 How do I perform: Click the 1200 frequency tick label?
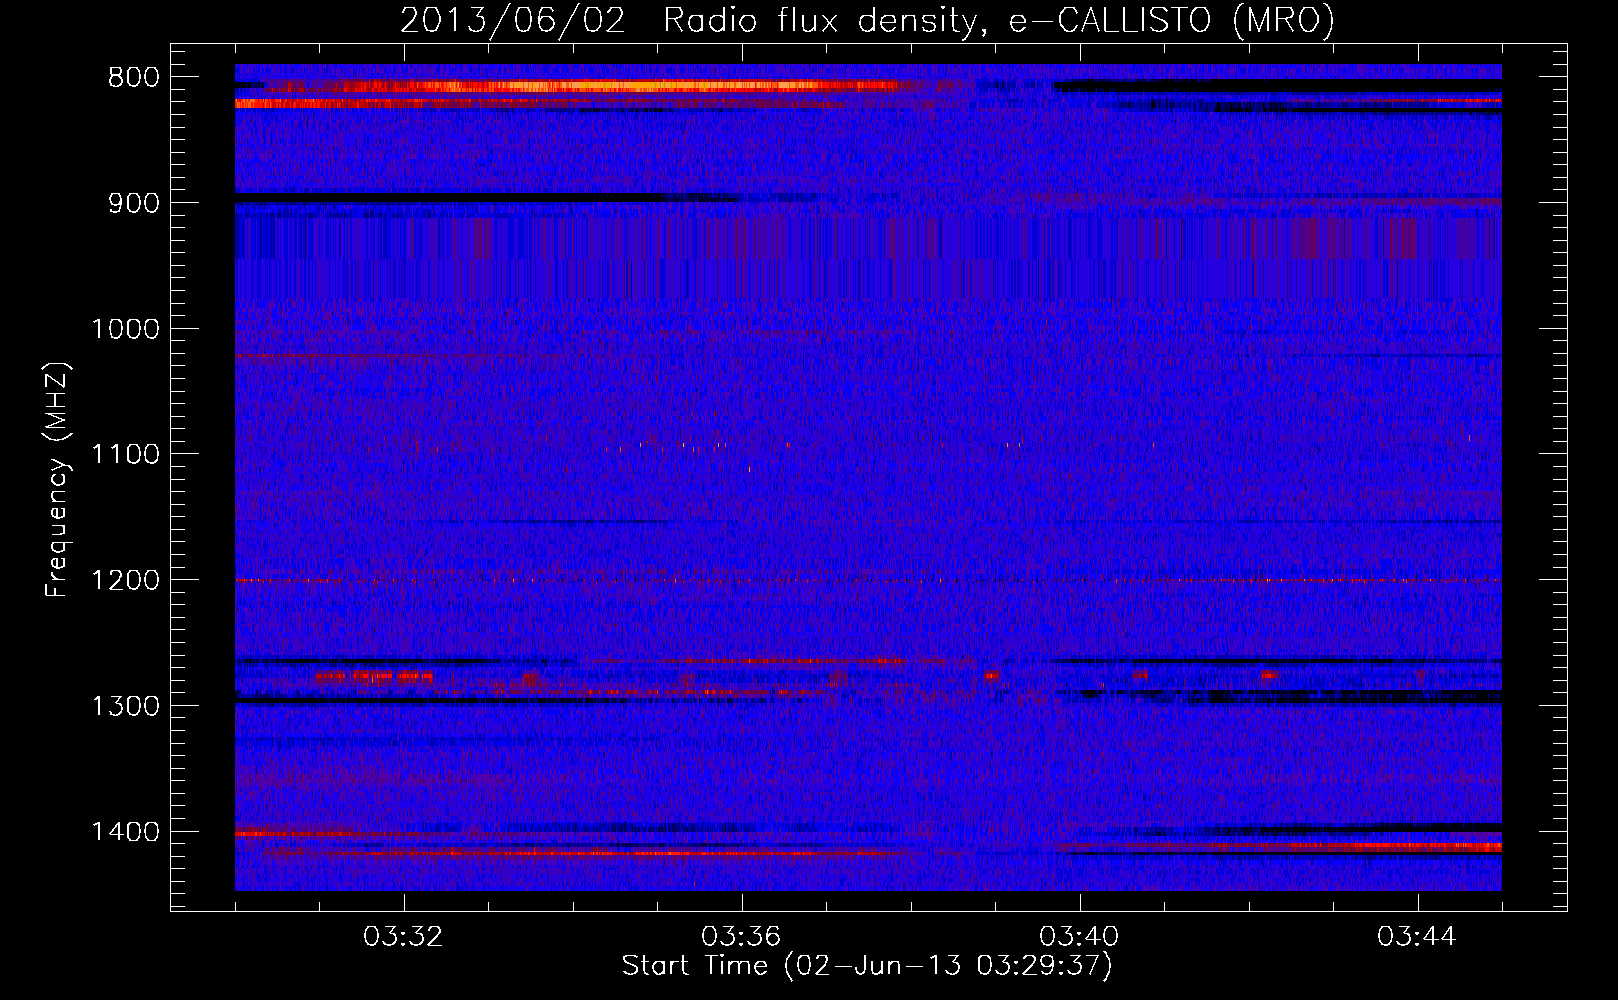tap(125, 581)
